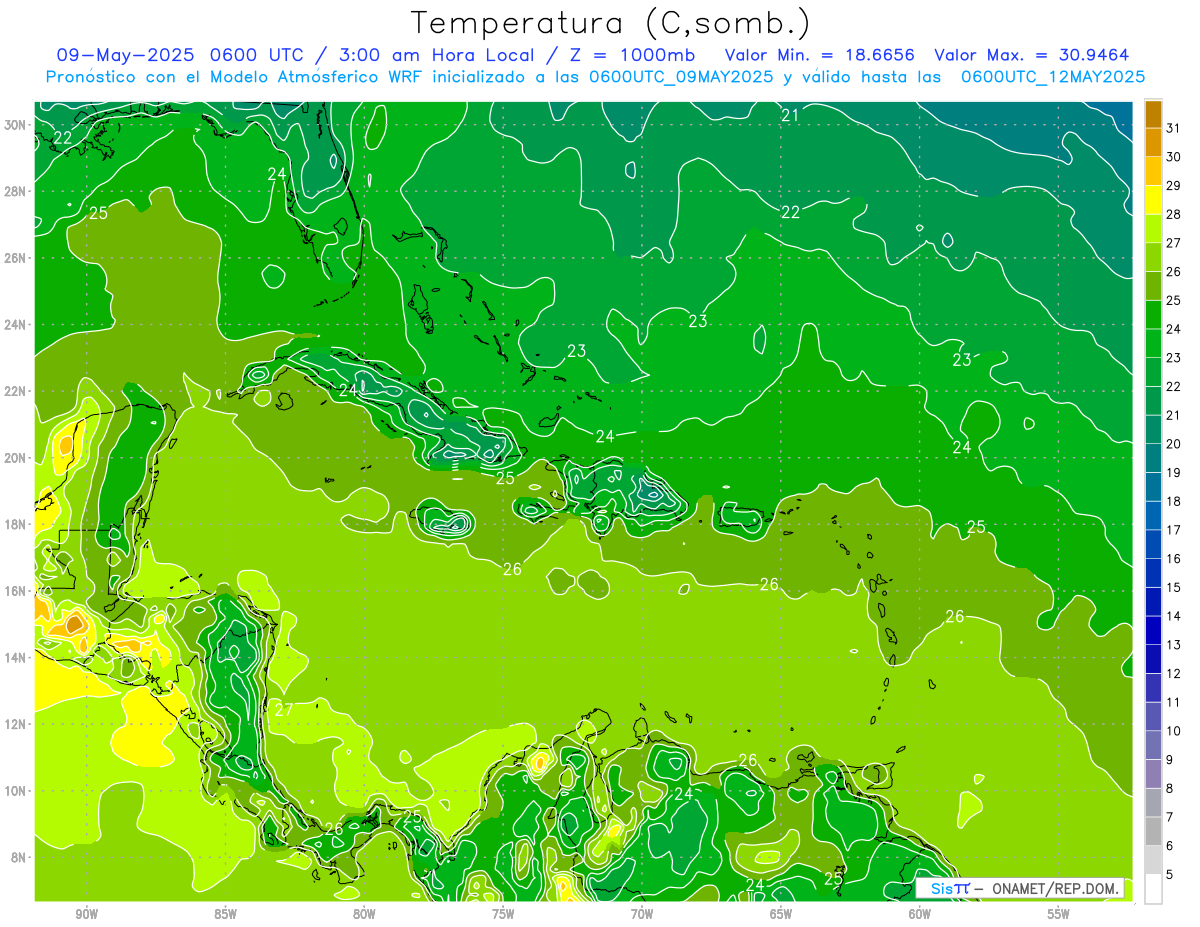Click the 10N latitude axis label
The height and width of the screenshot is (927, 1200).
pyautogui.click(x=15, y=791)
